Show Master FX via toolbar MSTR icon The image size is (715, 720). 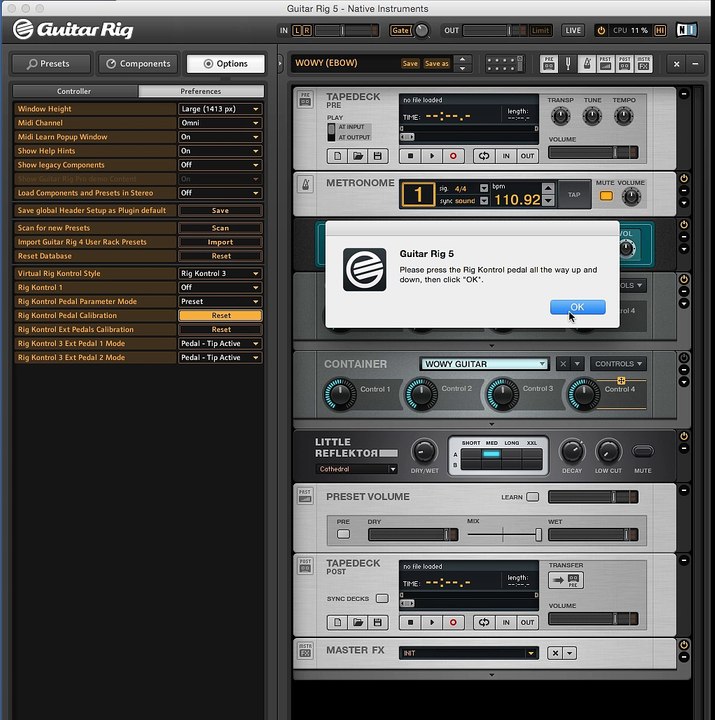pos(643,64)
